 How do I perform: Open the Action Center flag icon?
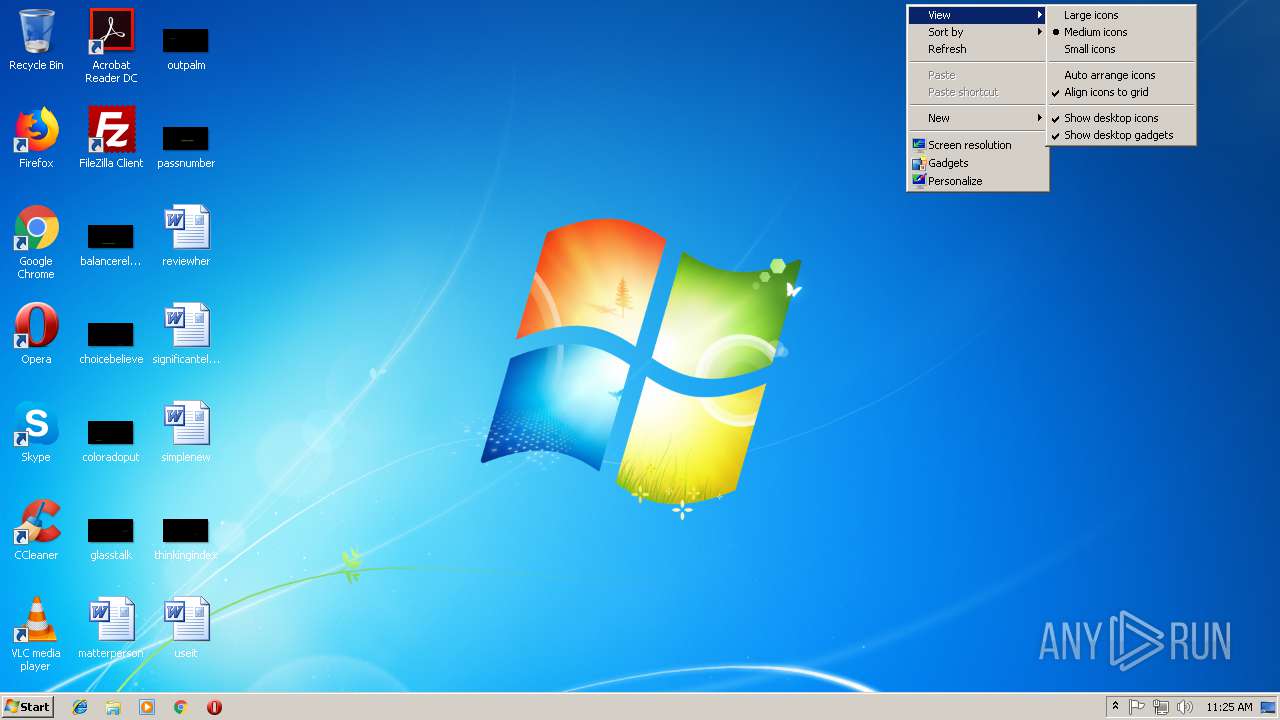click(x=1137, y=707)
